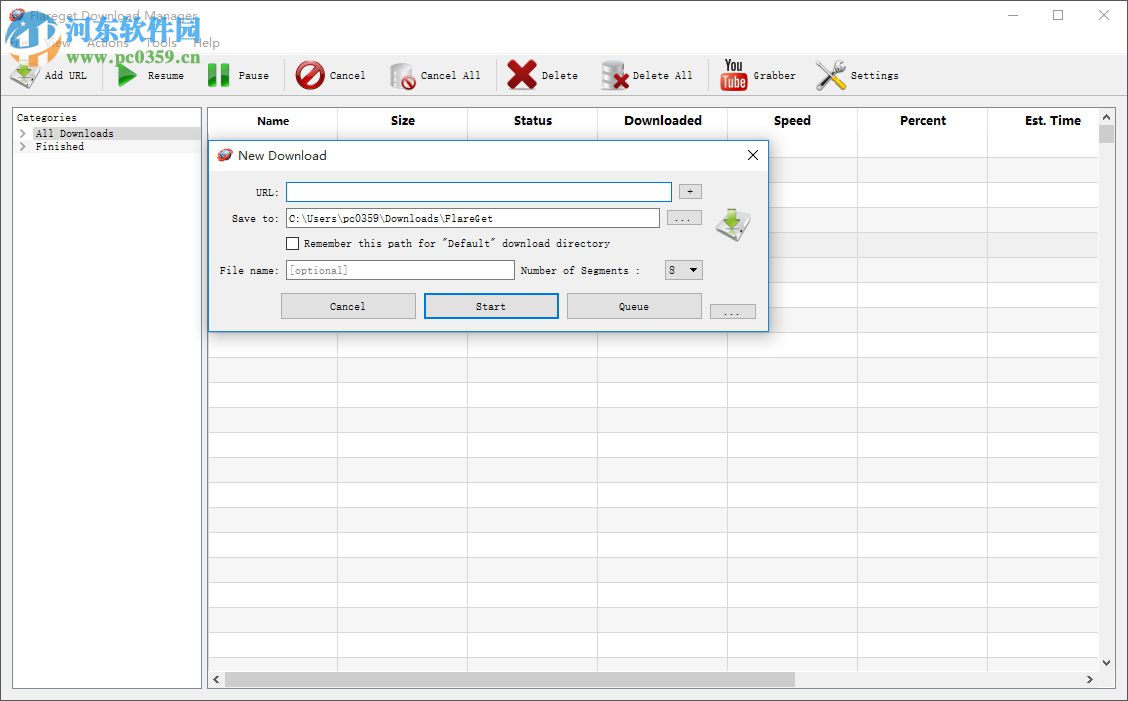Screen dimensions: 1128x701
Task: Focus the URL input field
Action: click(x=478, y=191)
